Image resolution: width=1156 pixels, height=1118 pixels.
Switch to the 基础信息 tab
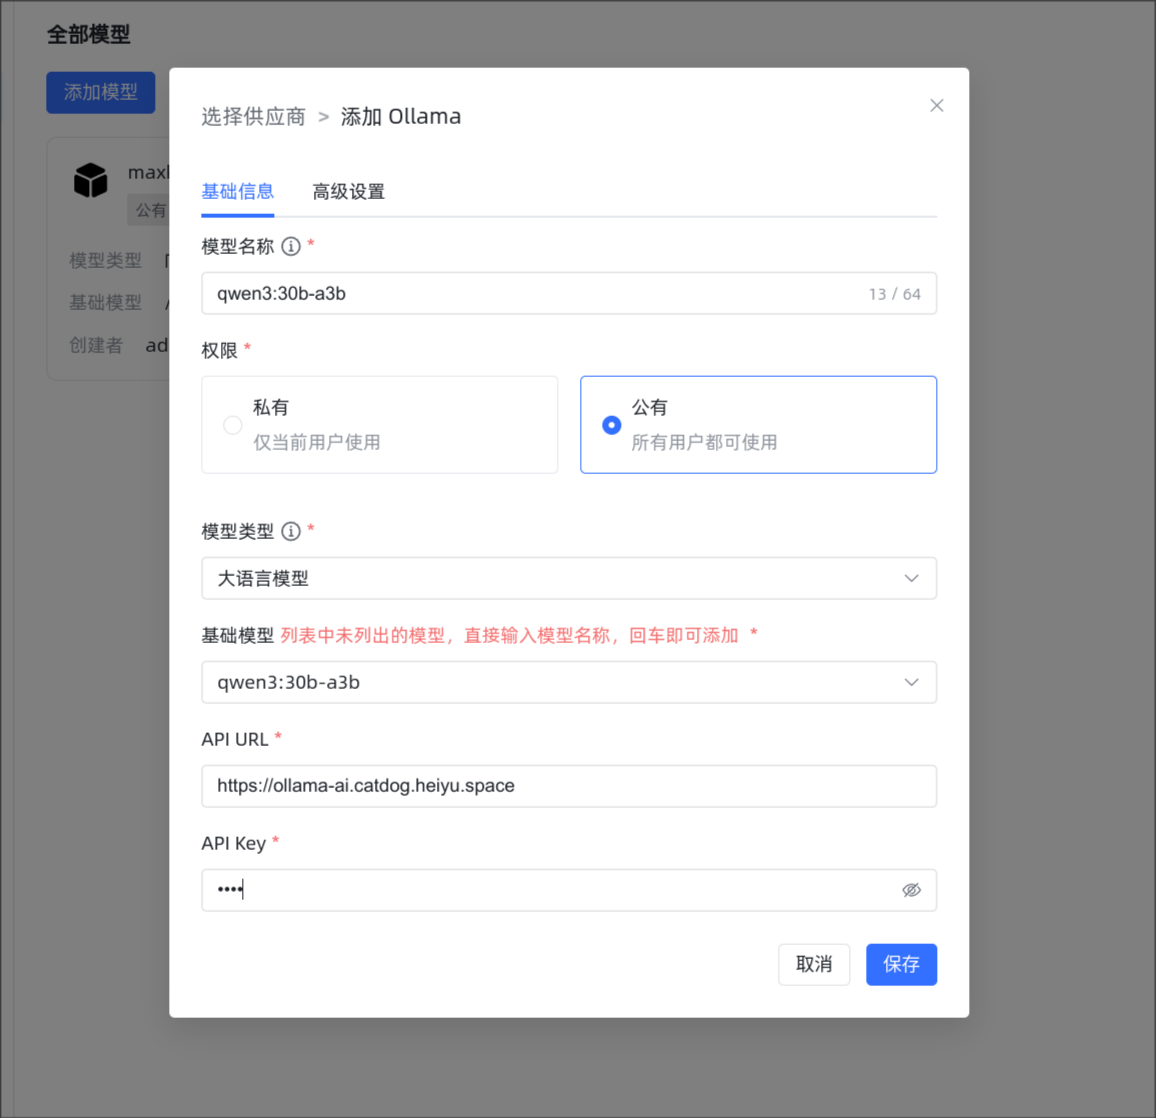[237, 192]
